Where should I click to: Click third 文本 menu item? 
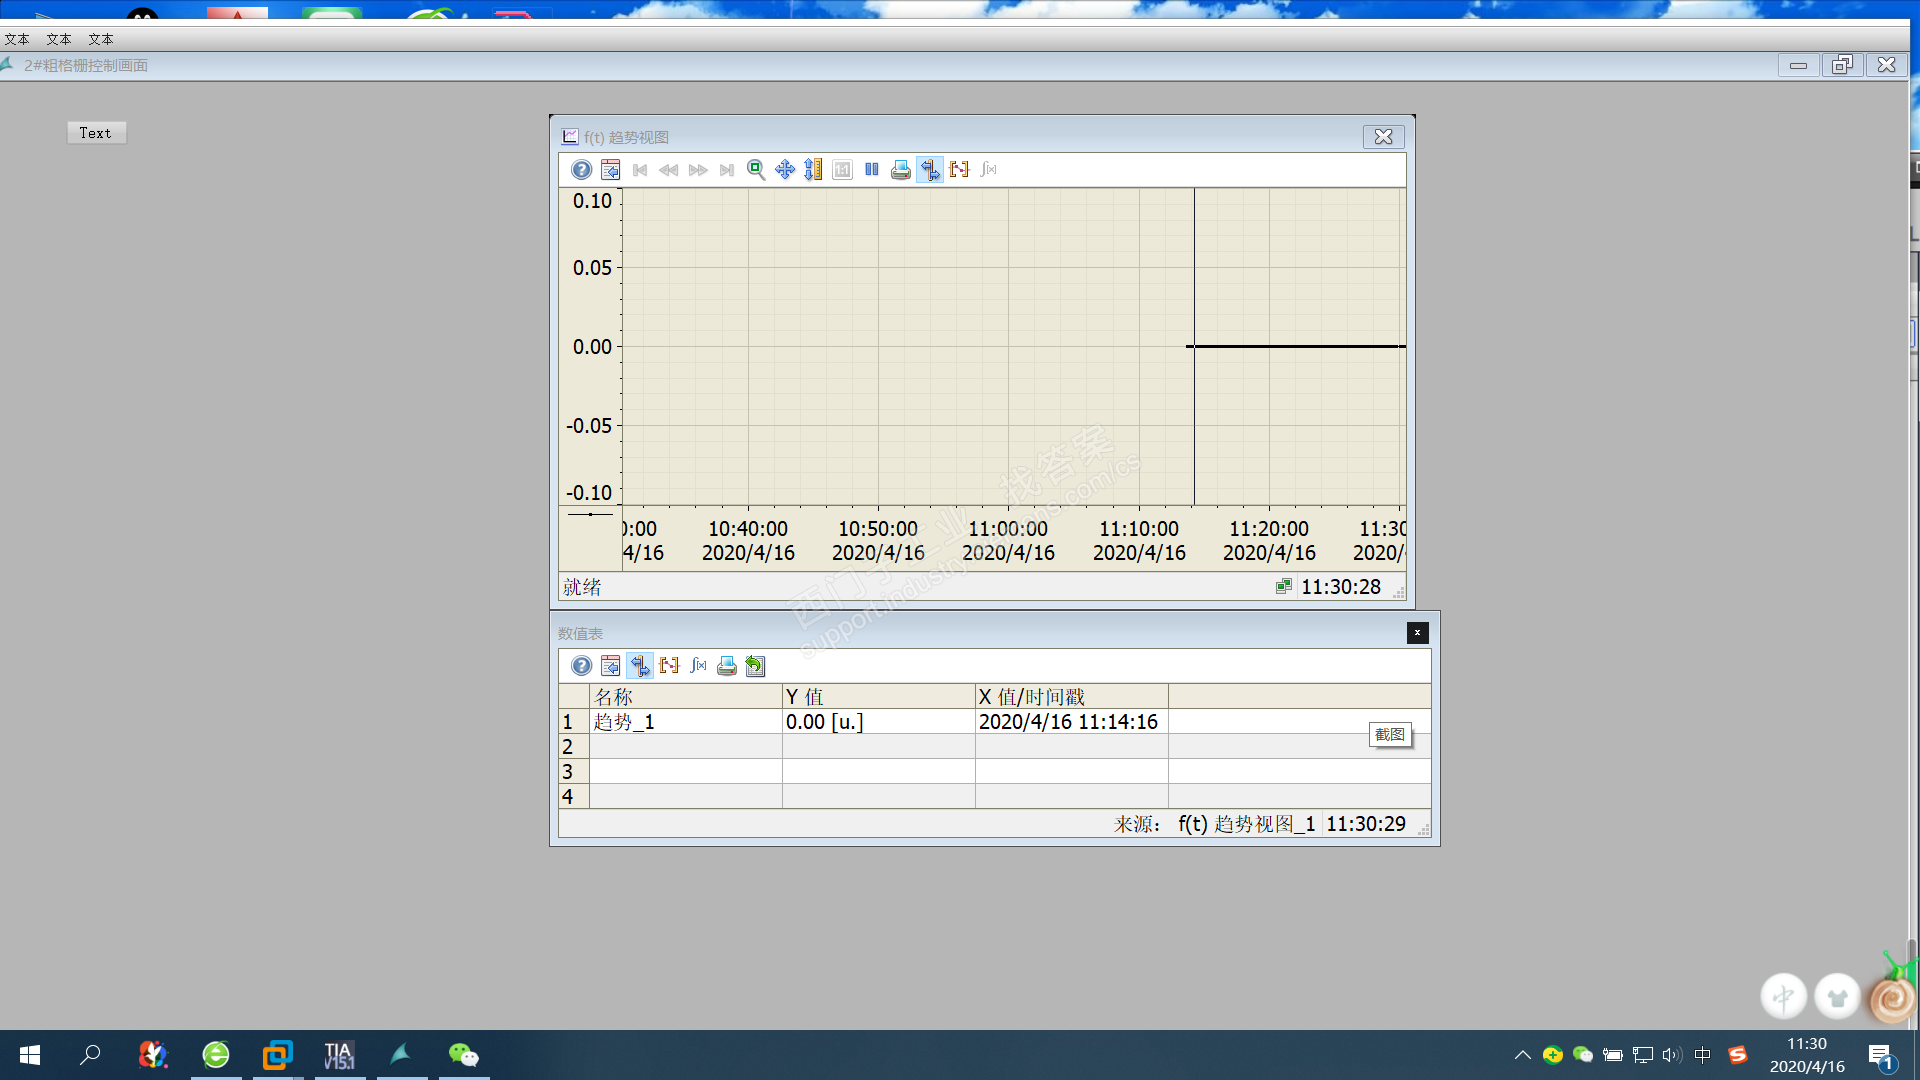tap(101, 40)
